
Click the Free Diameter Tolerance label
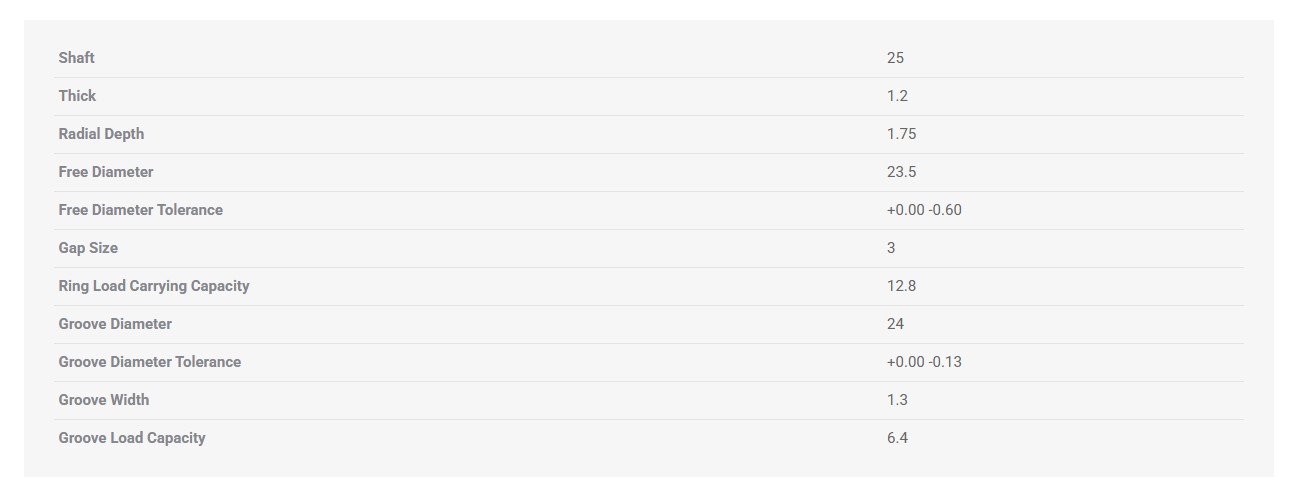140,210
